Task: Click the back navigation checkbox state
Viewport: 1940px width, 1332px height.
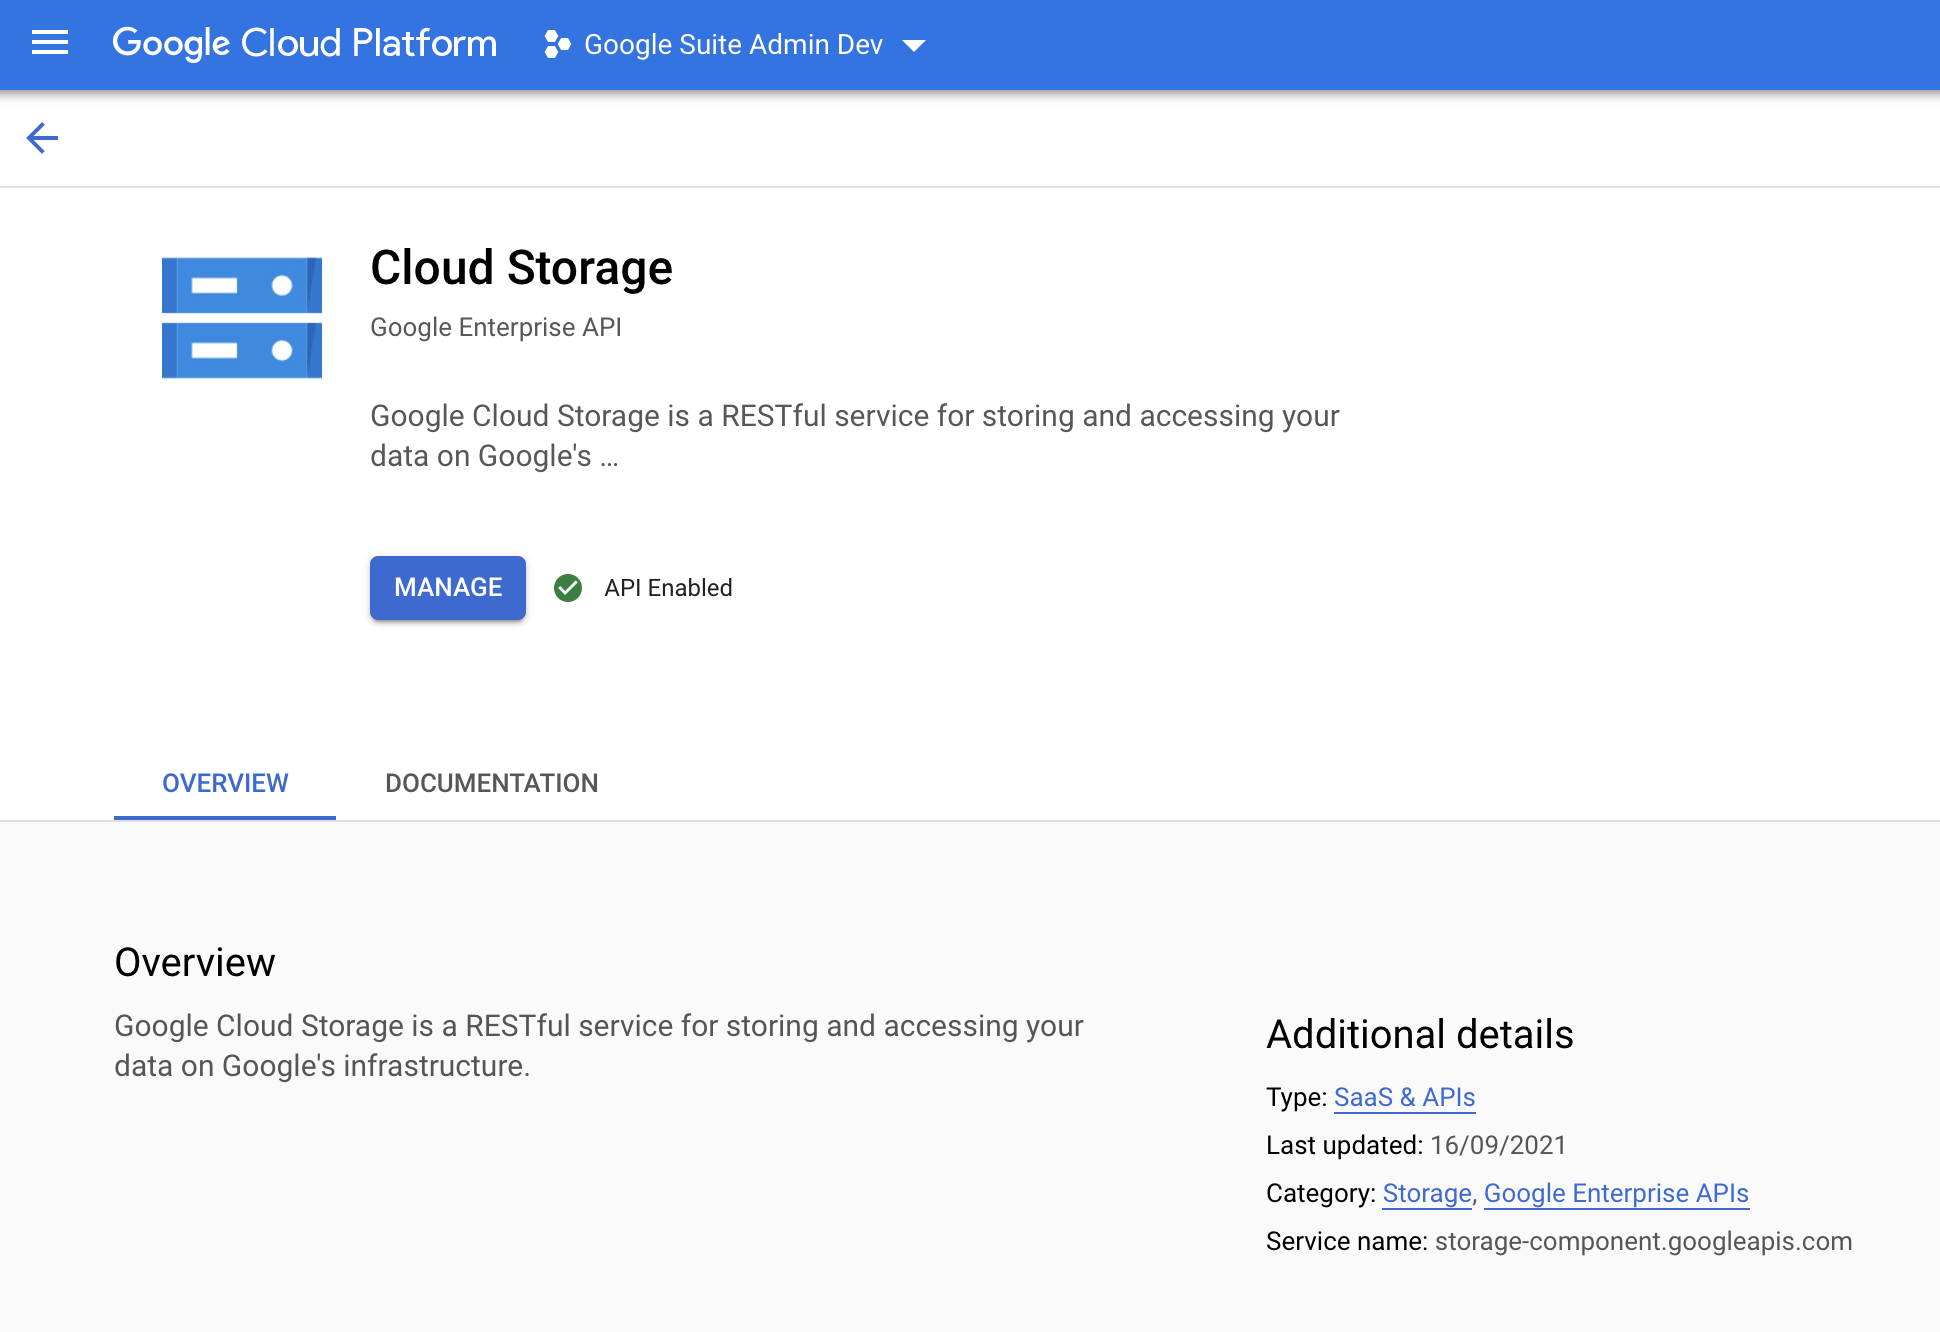Action: 41,139
